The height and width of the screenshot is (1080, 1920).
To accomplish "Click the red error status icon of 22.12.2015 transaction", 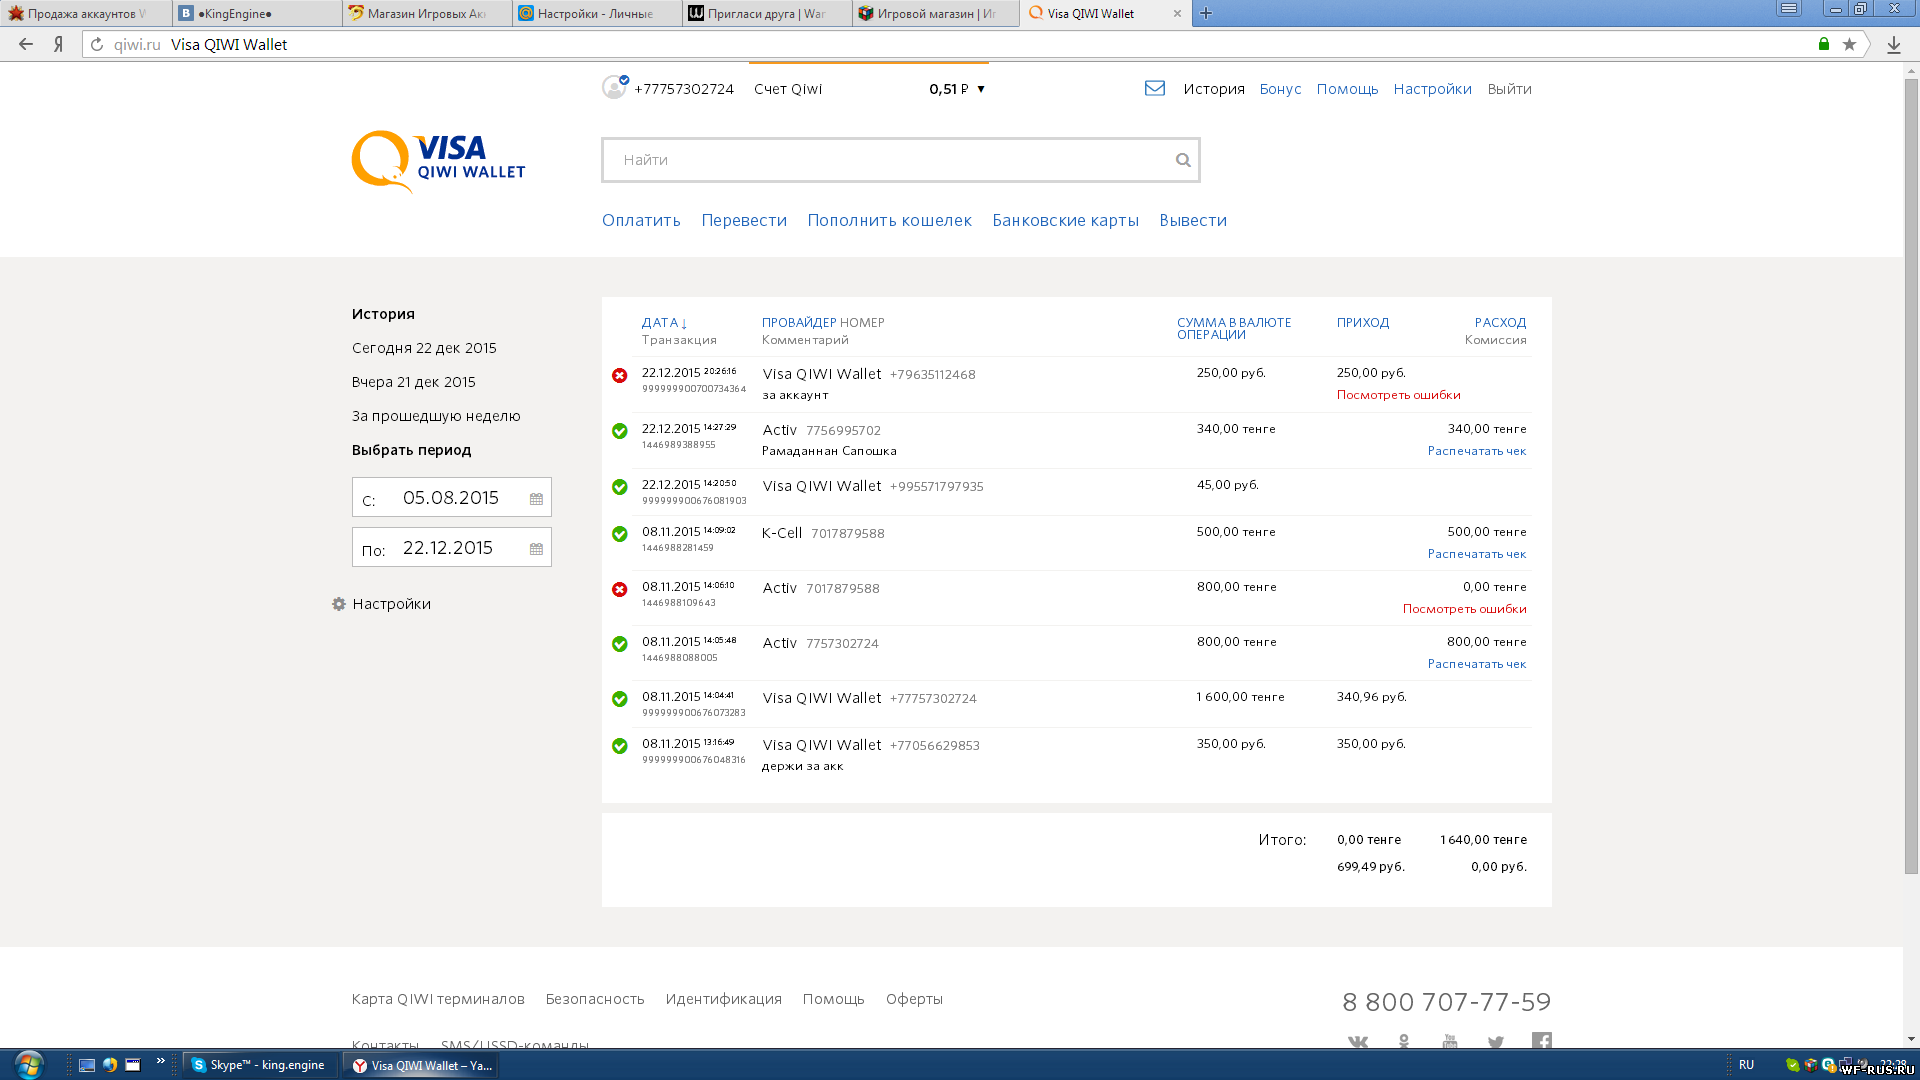I will [620, 376].
